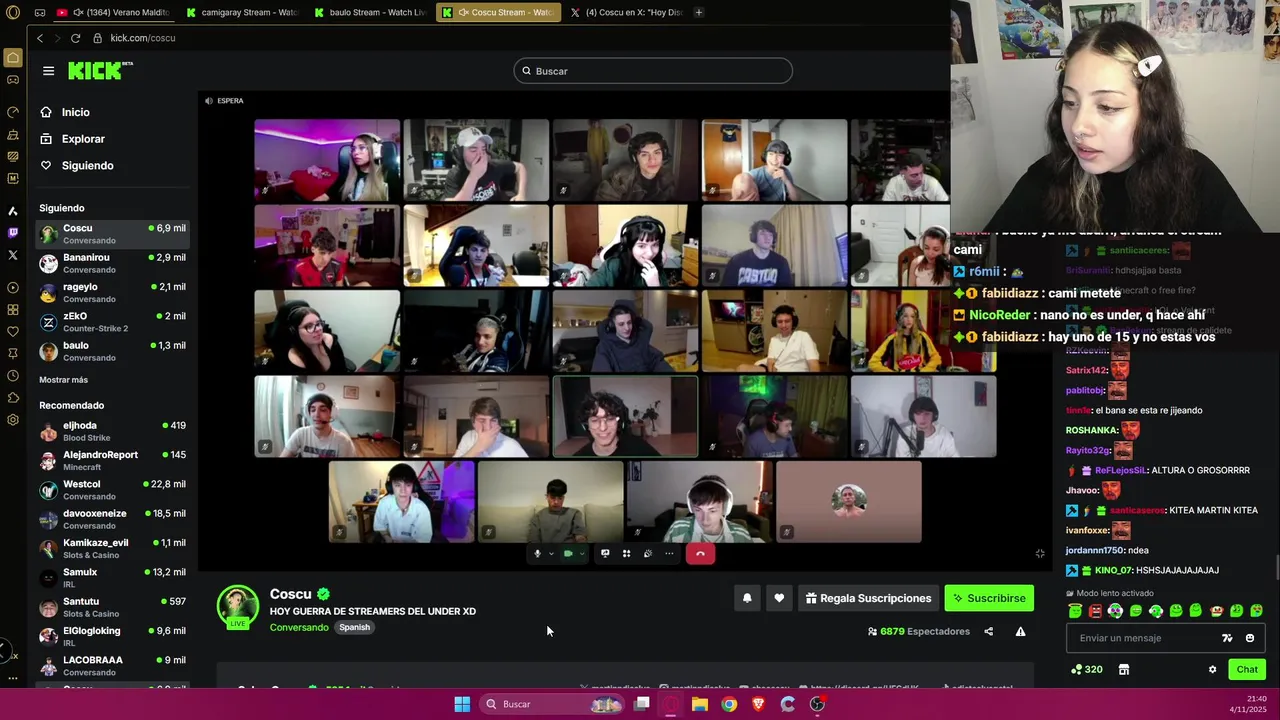The image size is (1280, 720).
Task: Expand Mostrar más in following list
Action: click(x=63, y=380)
